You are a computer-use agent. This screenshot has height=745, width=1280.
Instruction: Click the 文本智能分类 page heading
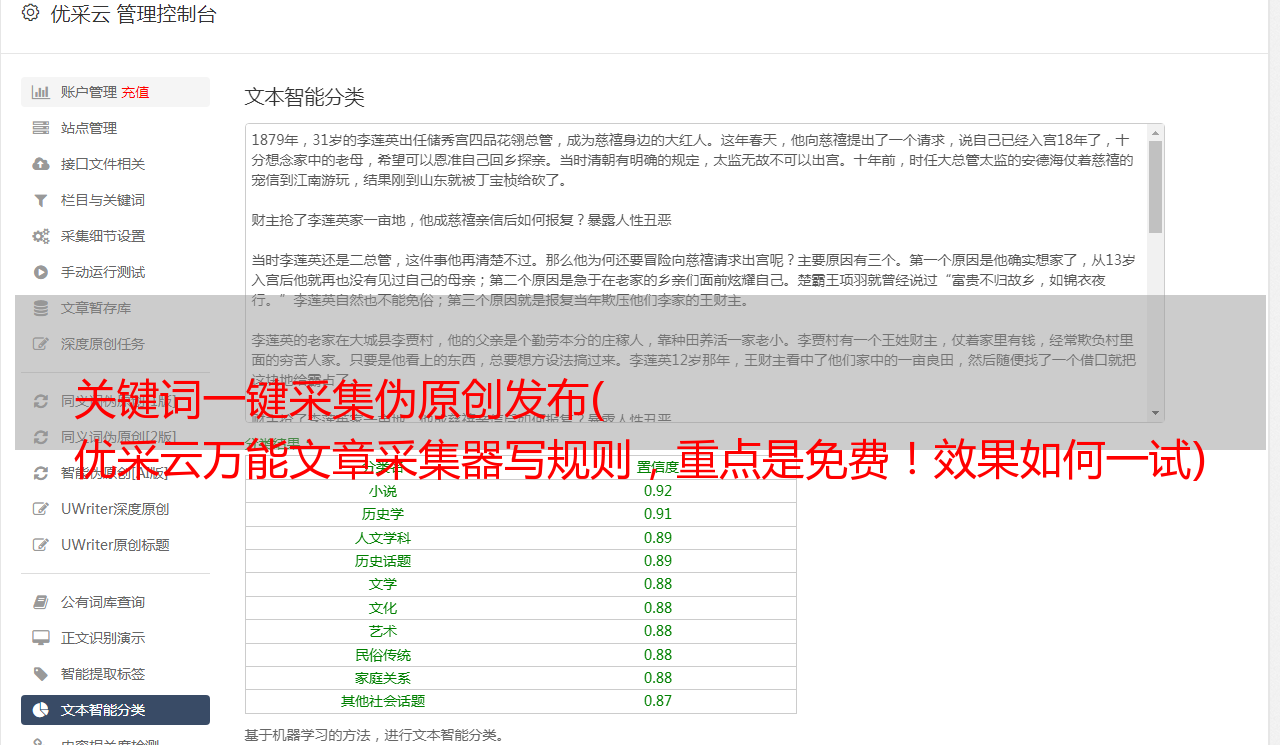point(305,97)
